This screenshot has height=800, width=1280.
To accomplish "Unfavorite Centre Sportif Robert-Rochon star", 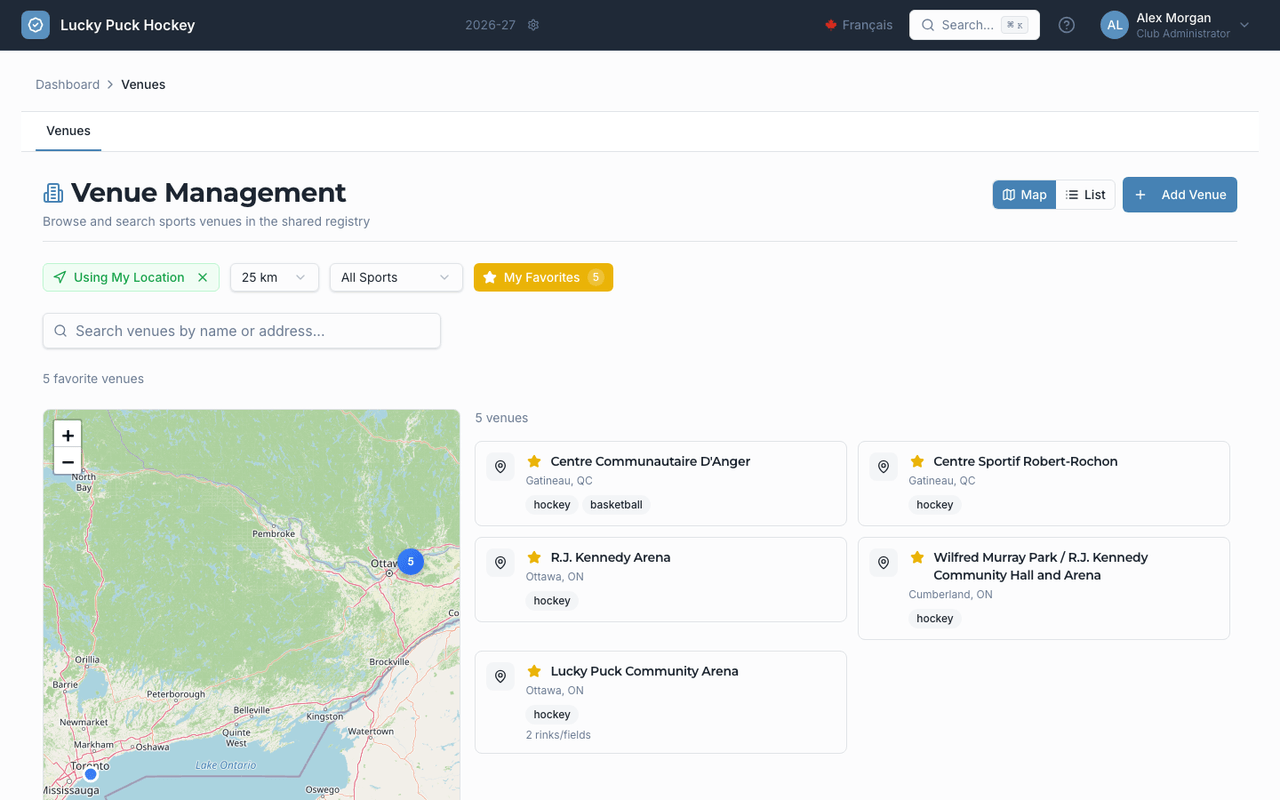I will (x=917, y=461).
